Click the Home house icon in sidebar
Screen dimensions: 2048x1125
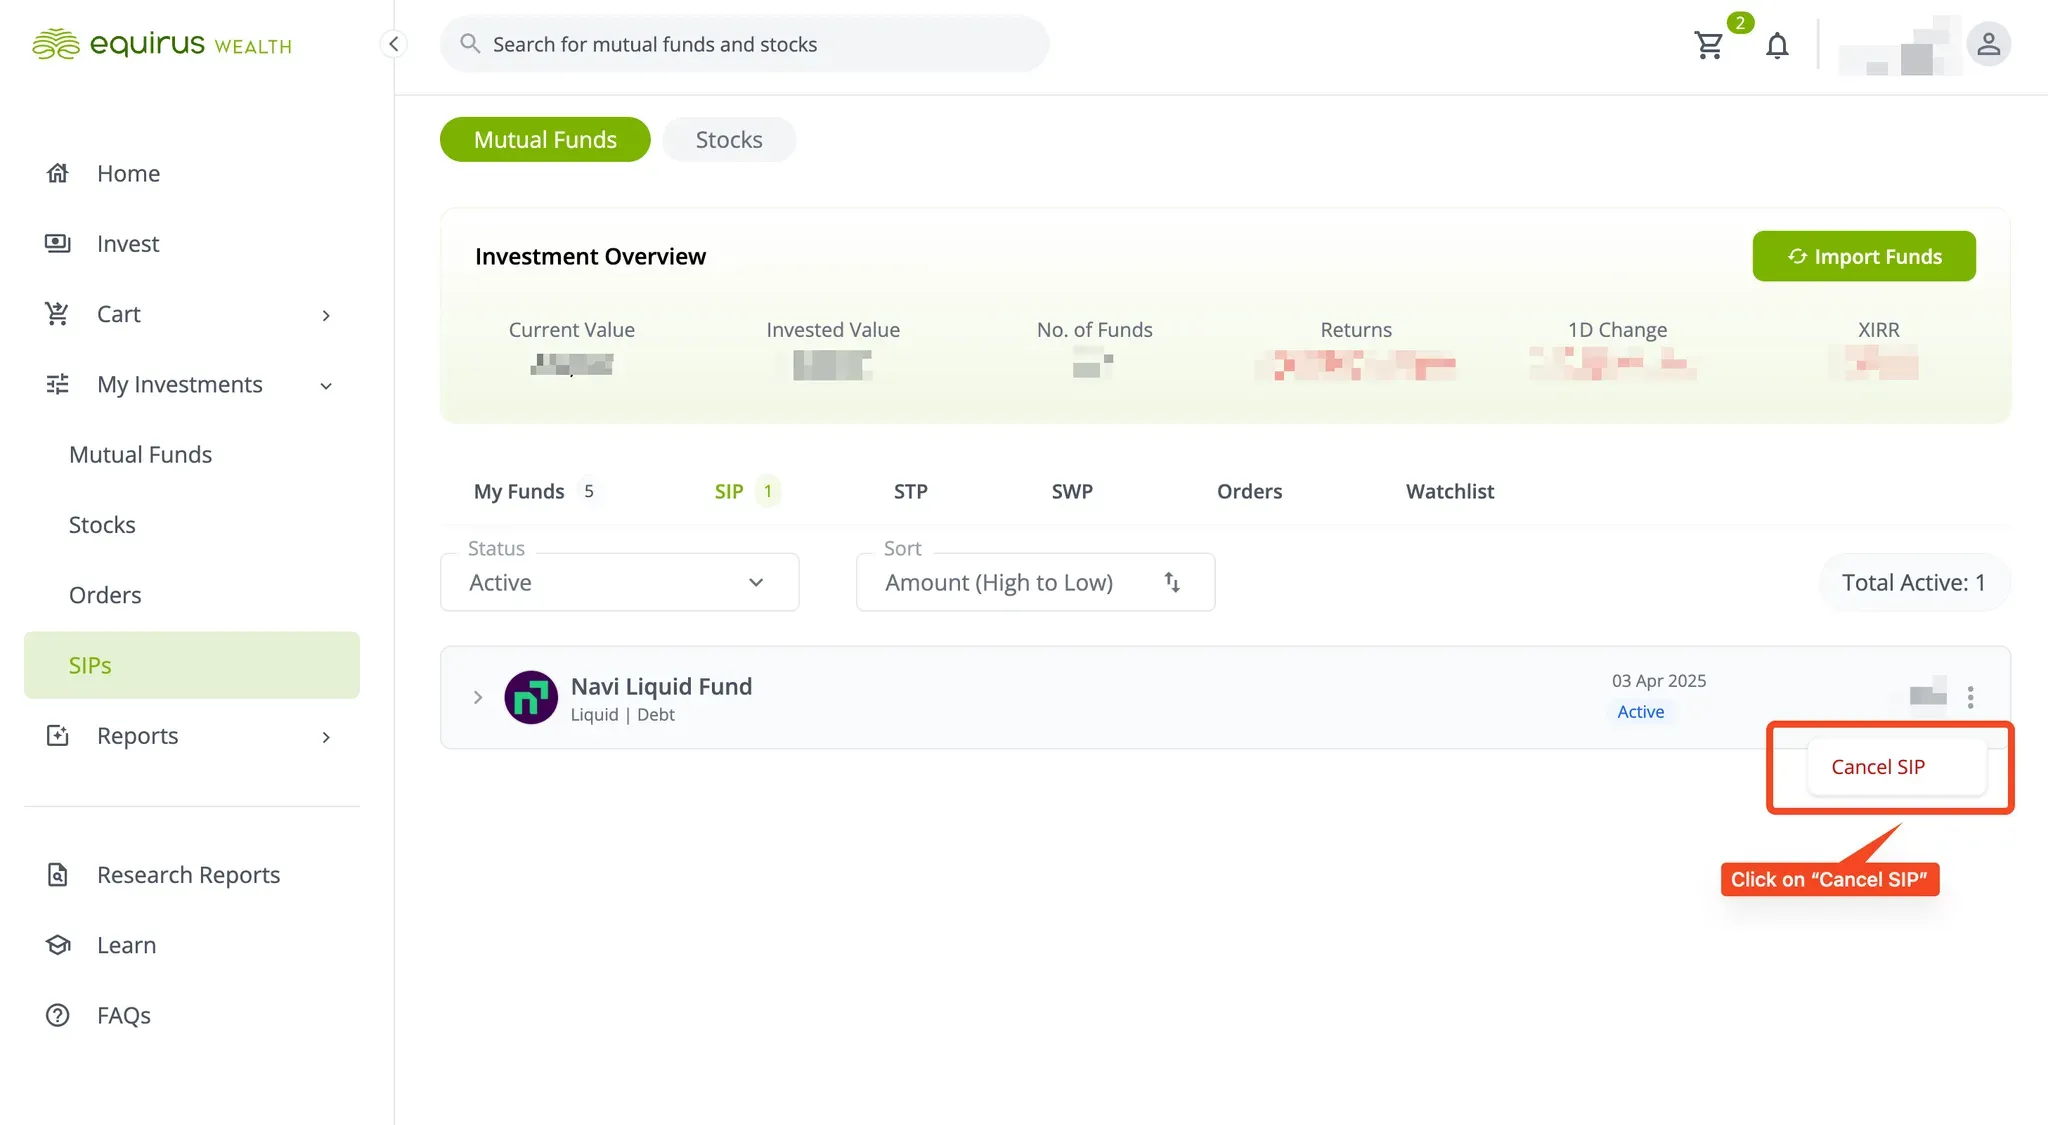point(58,173)
